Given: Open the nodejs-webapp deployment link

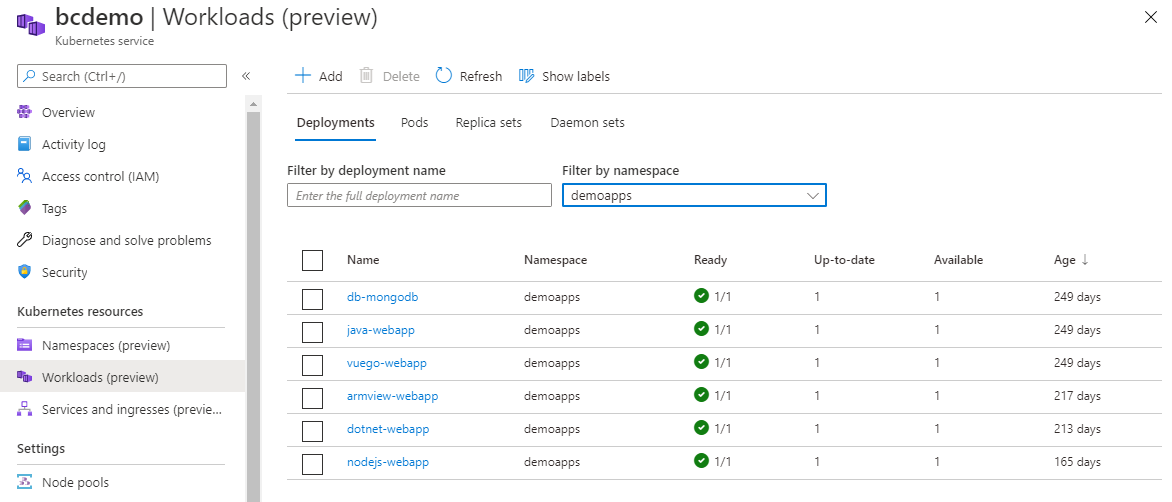Looking at the screenshot, I should point(388,462).
